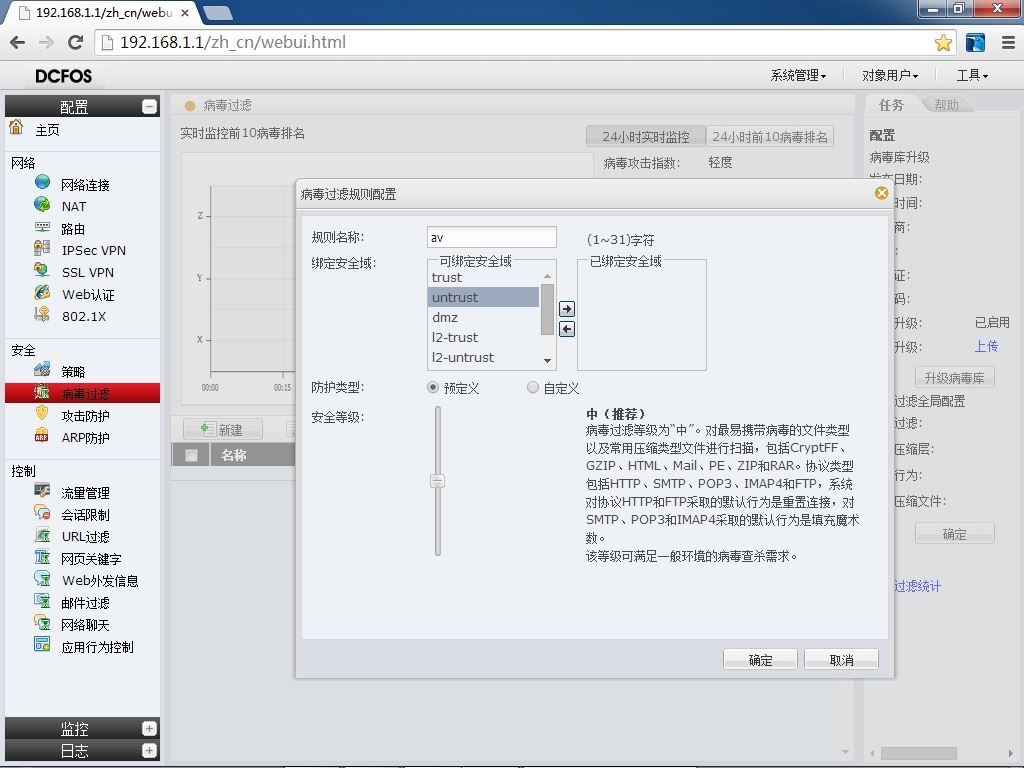
Task: Click the right panel 确定 button
Action: click(x=954, y=534)
